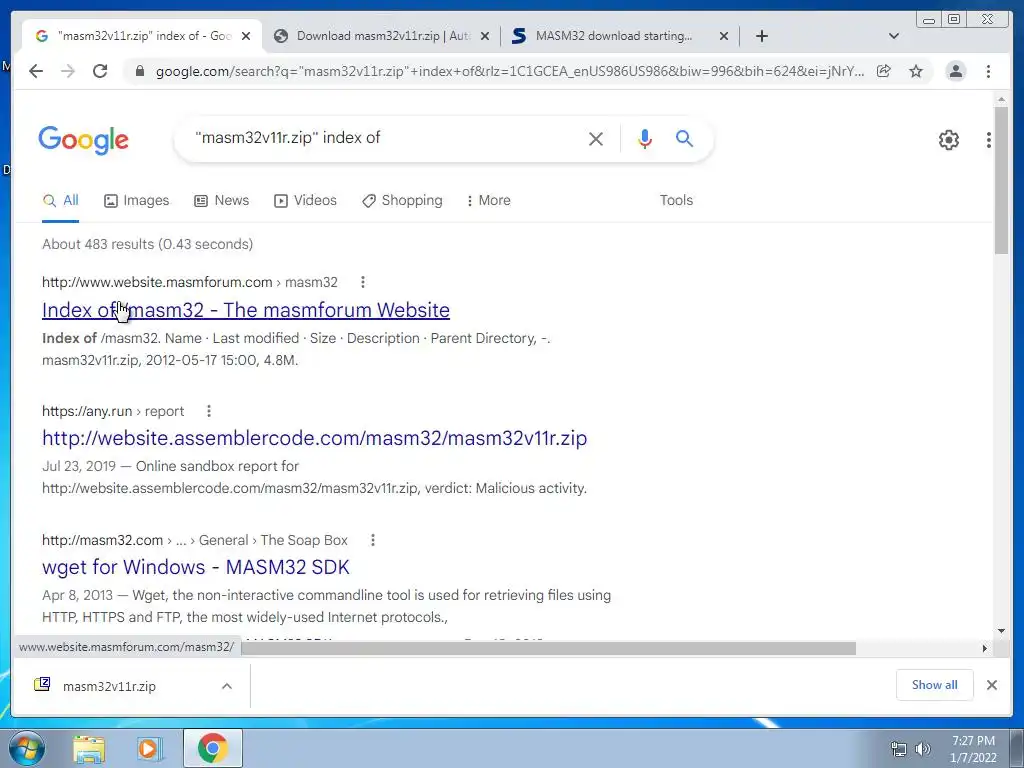Start voice search with microphone
1024x768 pixels.
(645, 138)
